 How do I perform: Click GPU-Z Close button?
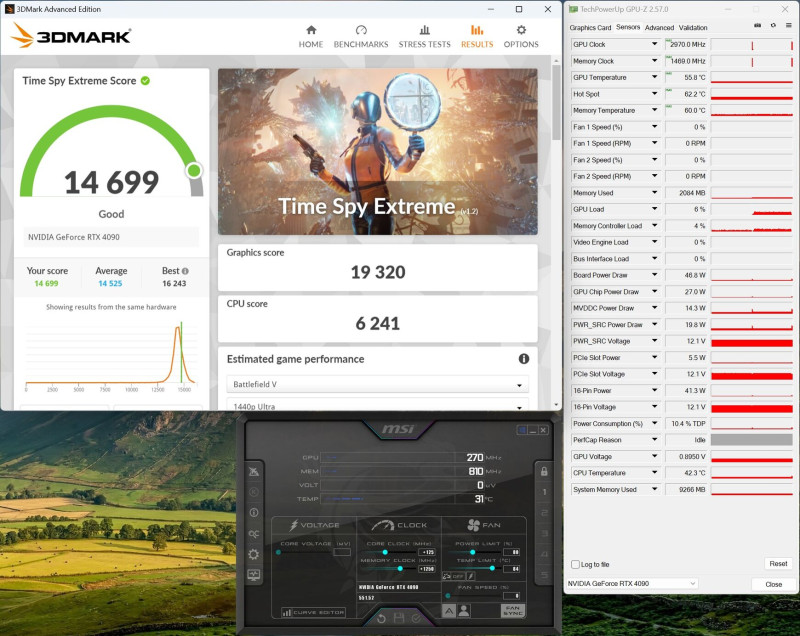(773, 584)
